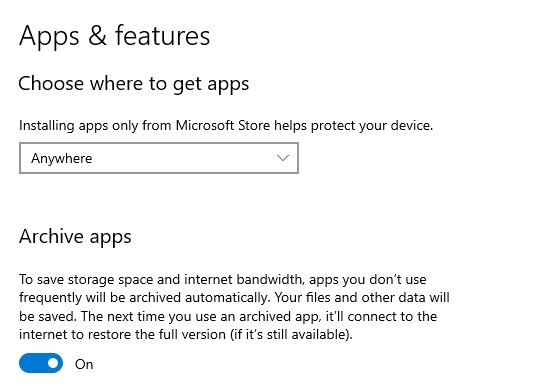This screenshot has width=534, height=388.
Task: Click the text Your files and other data
Action: click(350, 298)
